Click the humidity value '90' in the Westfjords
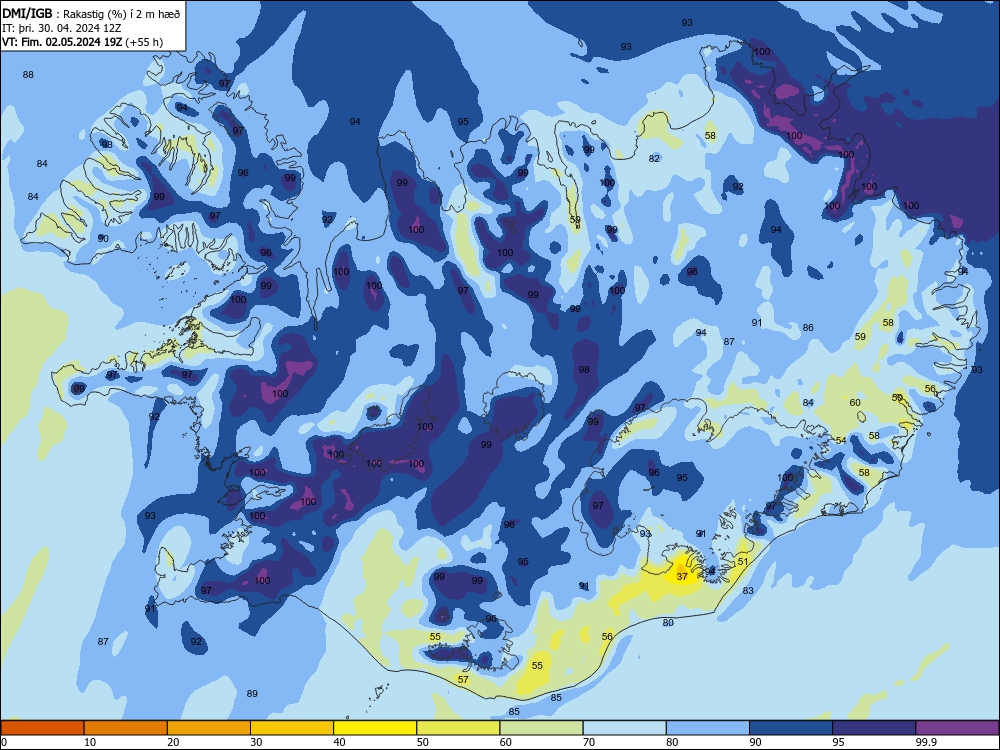The width and height of the screenshot is (1000, 750). pyautogui.click(x=103, y=238)
